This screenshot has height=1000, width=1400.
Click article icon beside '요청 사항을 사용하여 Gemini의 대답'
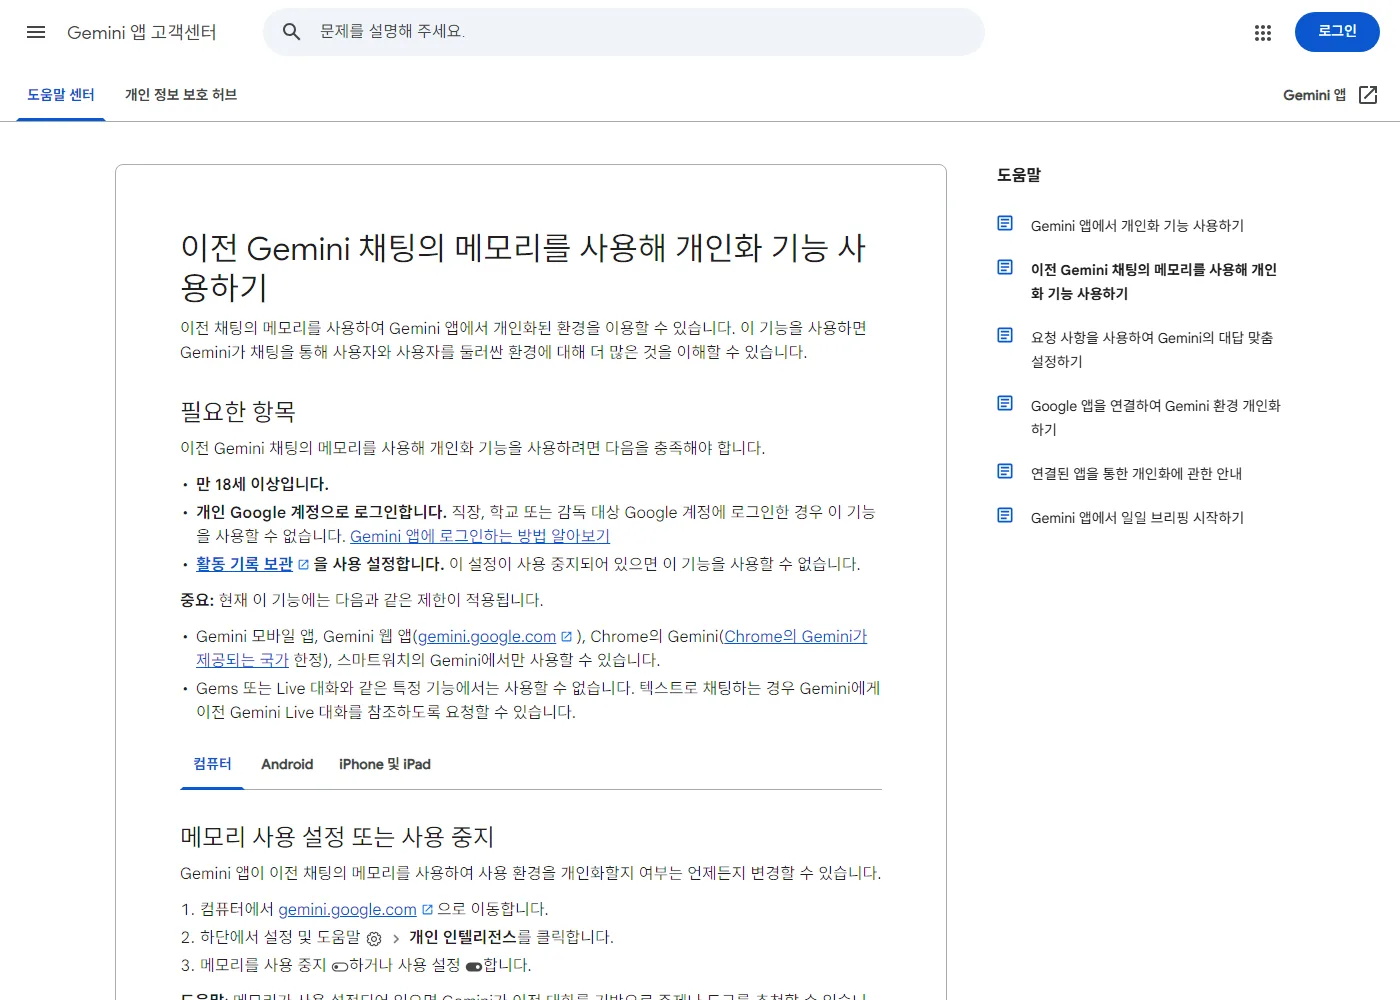[x=1005, y=335]
